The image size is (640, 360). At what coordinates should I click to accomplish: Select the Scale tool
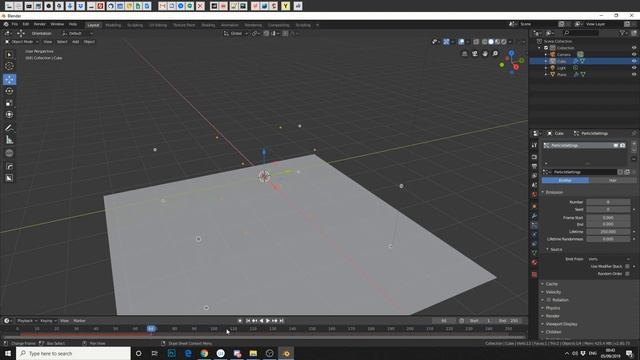9,103
